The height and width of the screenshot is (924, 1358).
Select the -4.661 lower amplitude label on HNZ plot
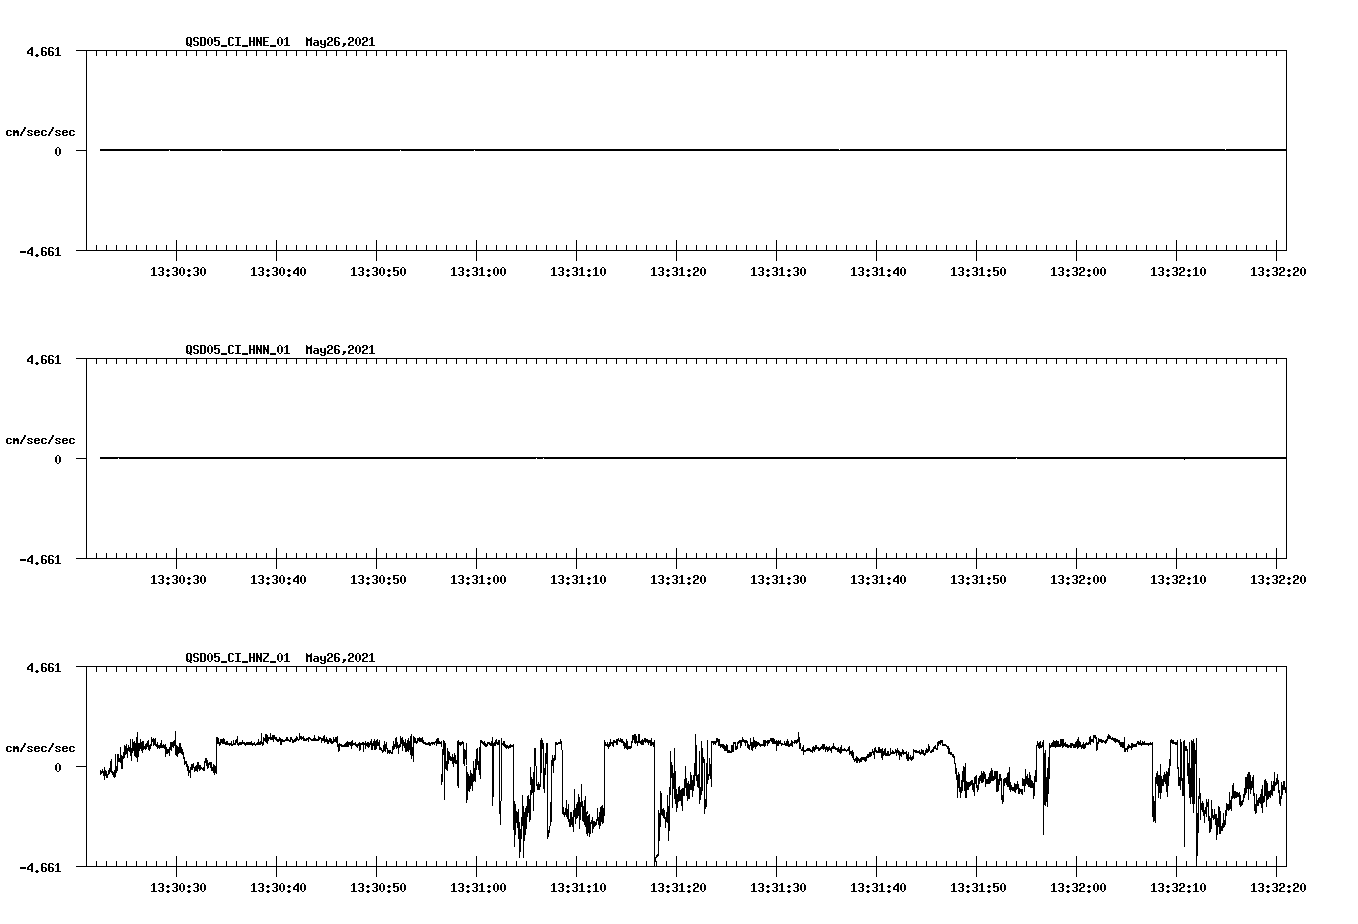[x=40, y=868]
